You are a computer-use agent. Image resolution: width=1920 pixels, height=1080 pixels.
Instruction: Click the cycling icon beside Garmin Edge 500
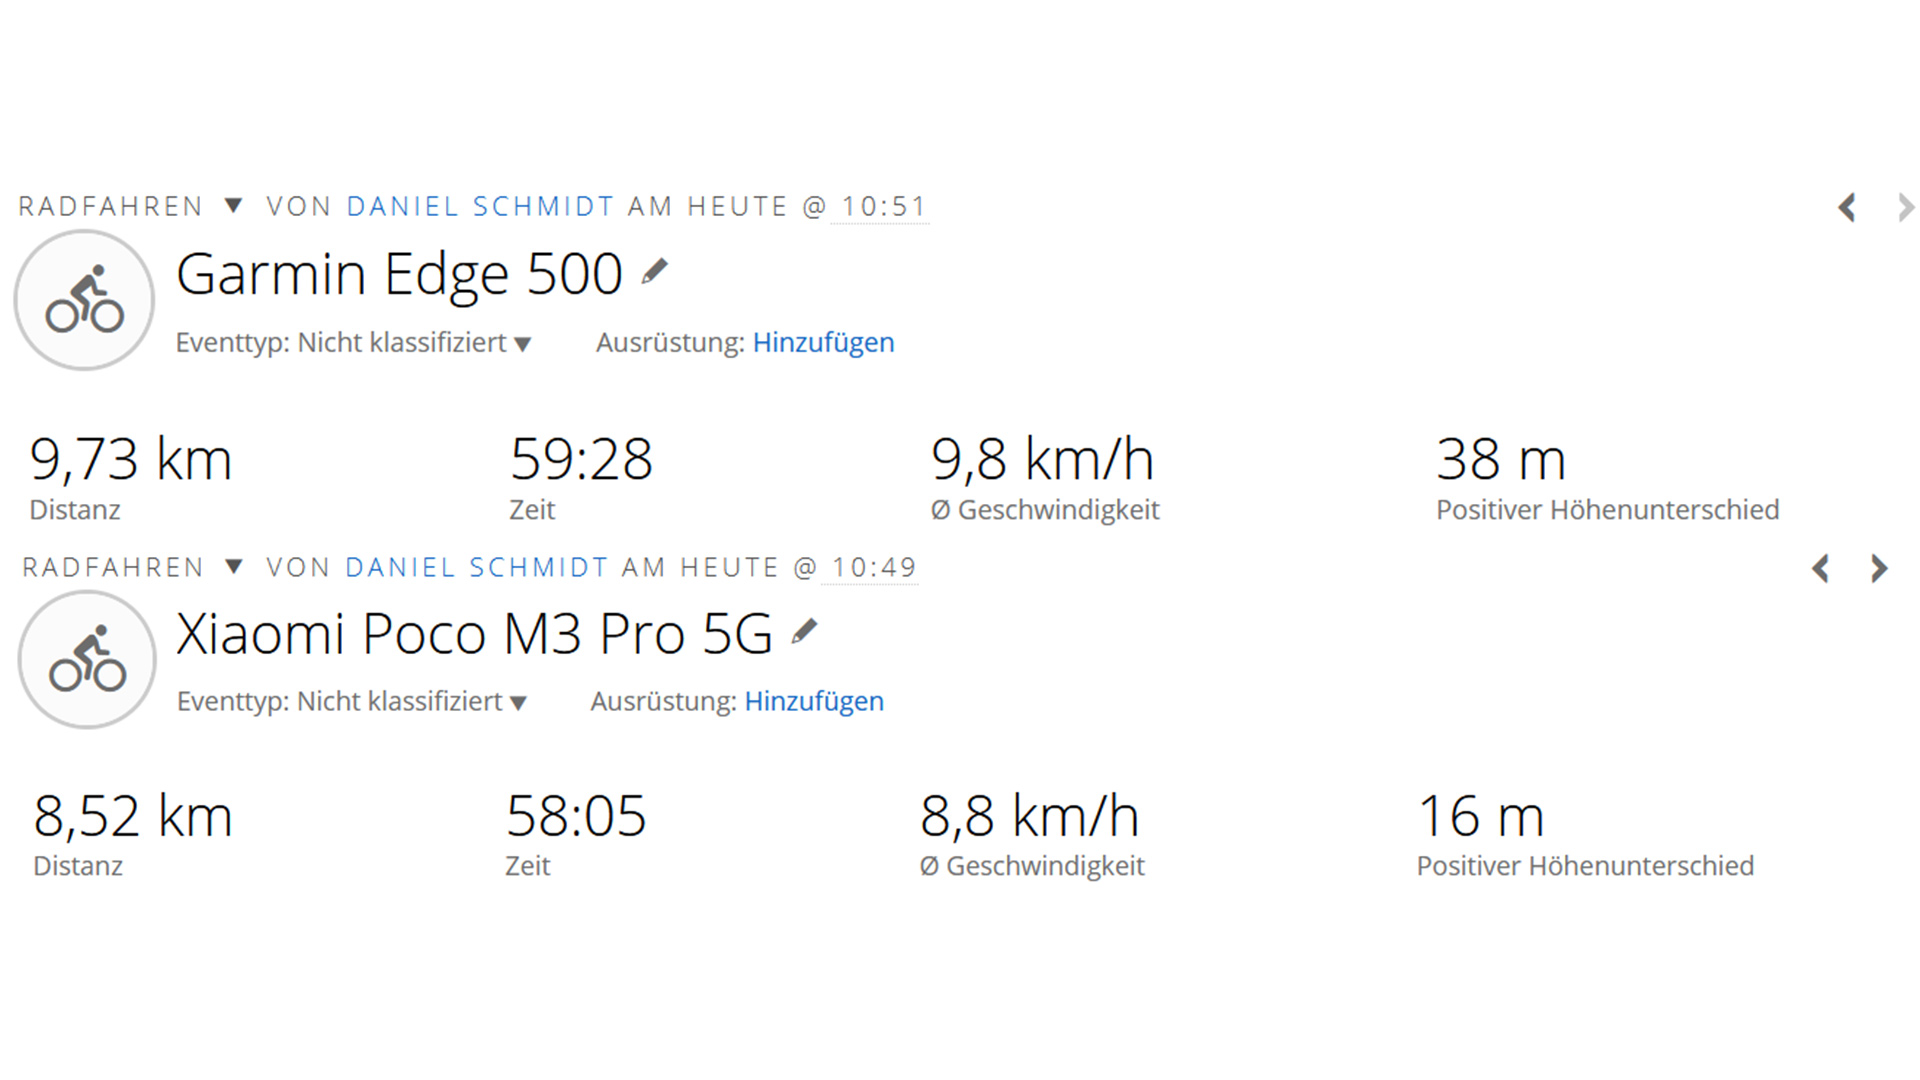pyautogui.click(x=84, y=300)
